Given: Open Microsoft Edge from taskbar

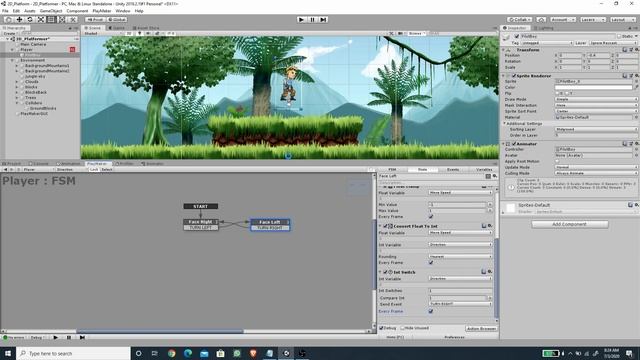Looking at the screenshot, I should click(188, 353).
